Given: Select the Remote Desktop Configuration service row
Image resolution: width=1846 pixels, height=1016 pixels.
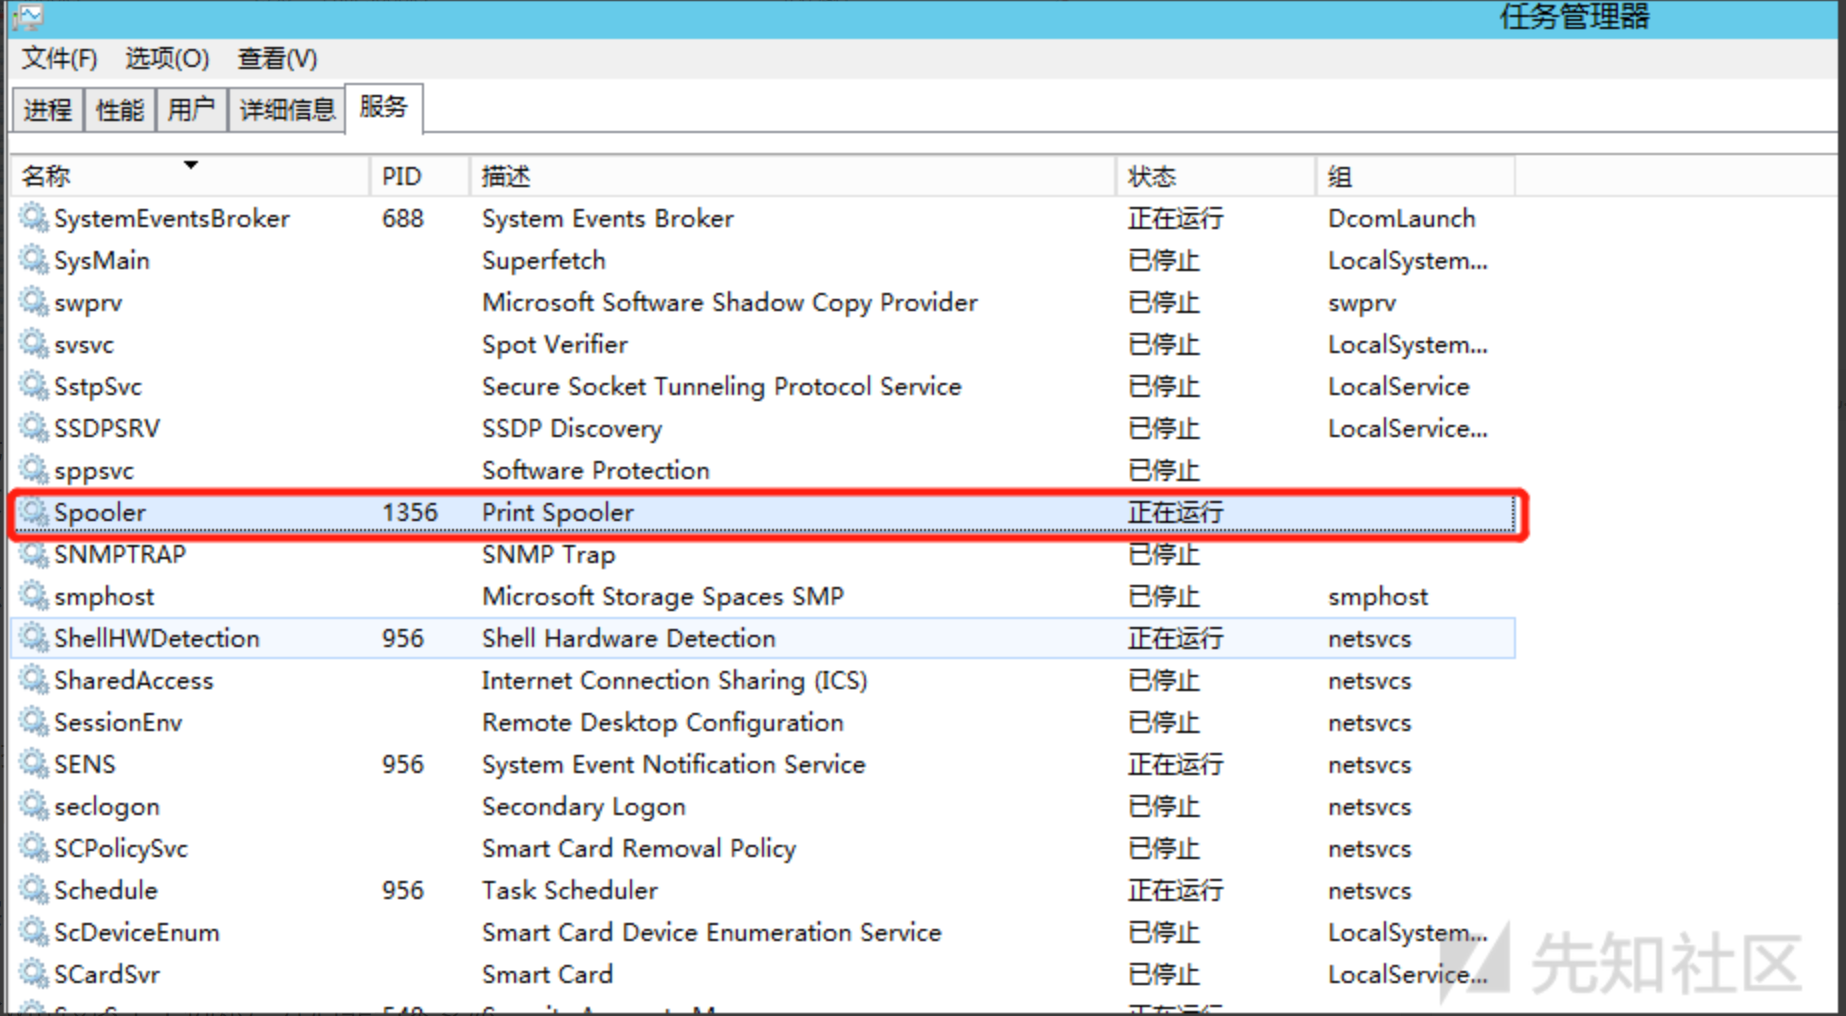Looking at the screenshot, I should [x=662, y=723].
